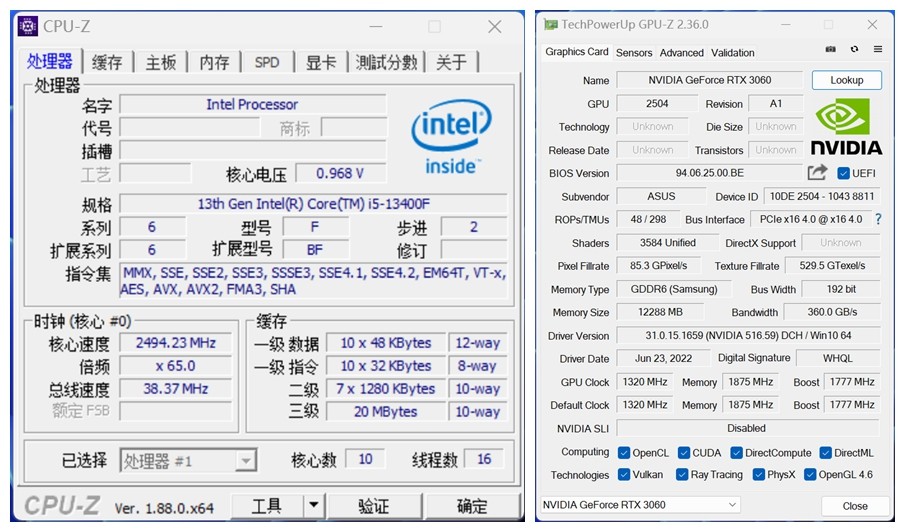
Task: Toggle the UEFI checkbox
Action: [x=843, y=173]
